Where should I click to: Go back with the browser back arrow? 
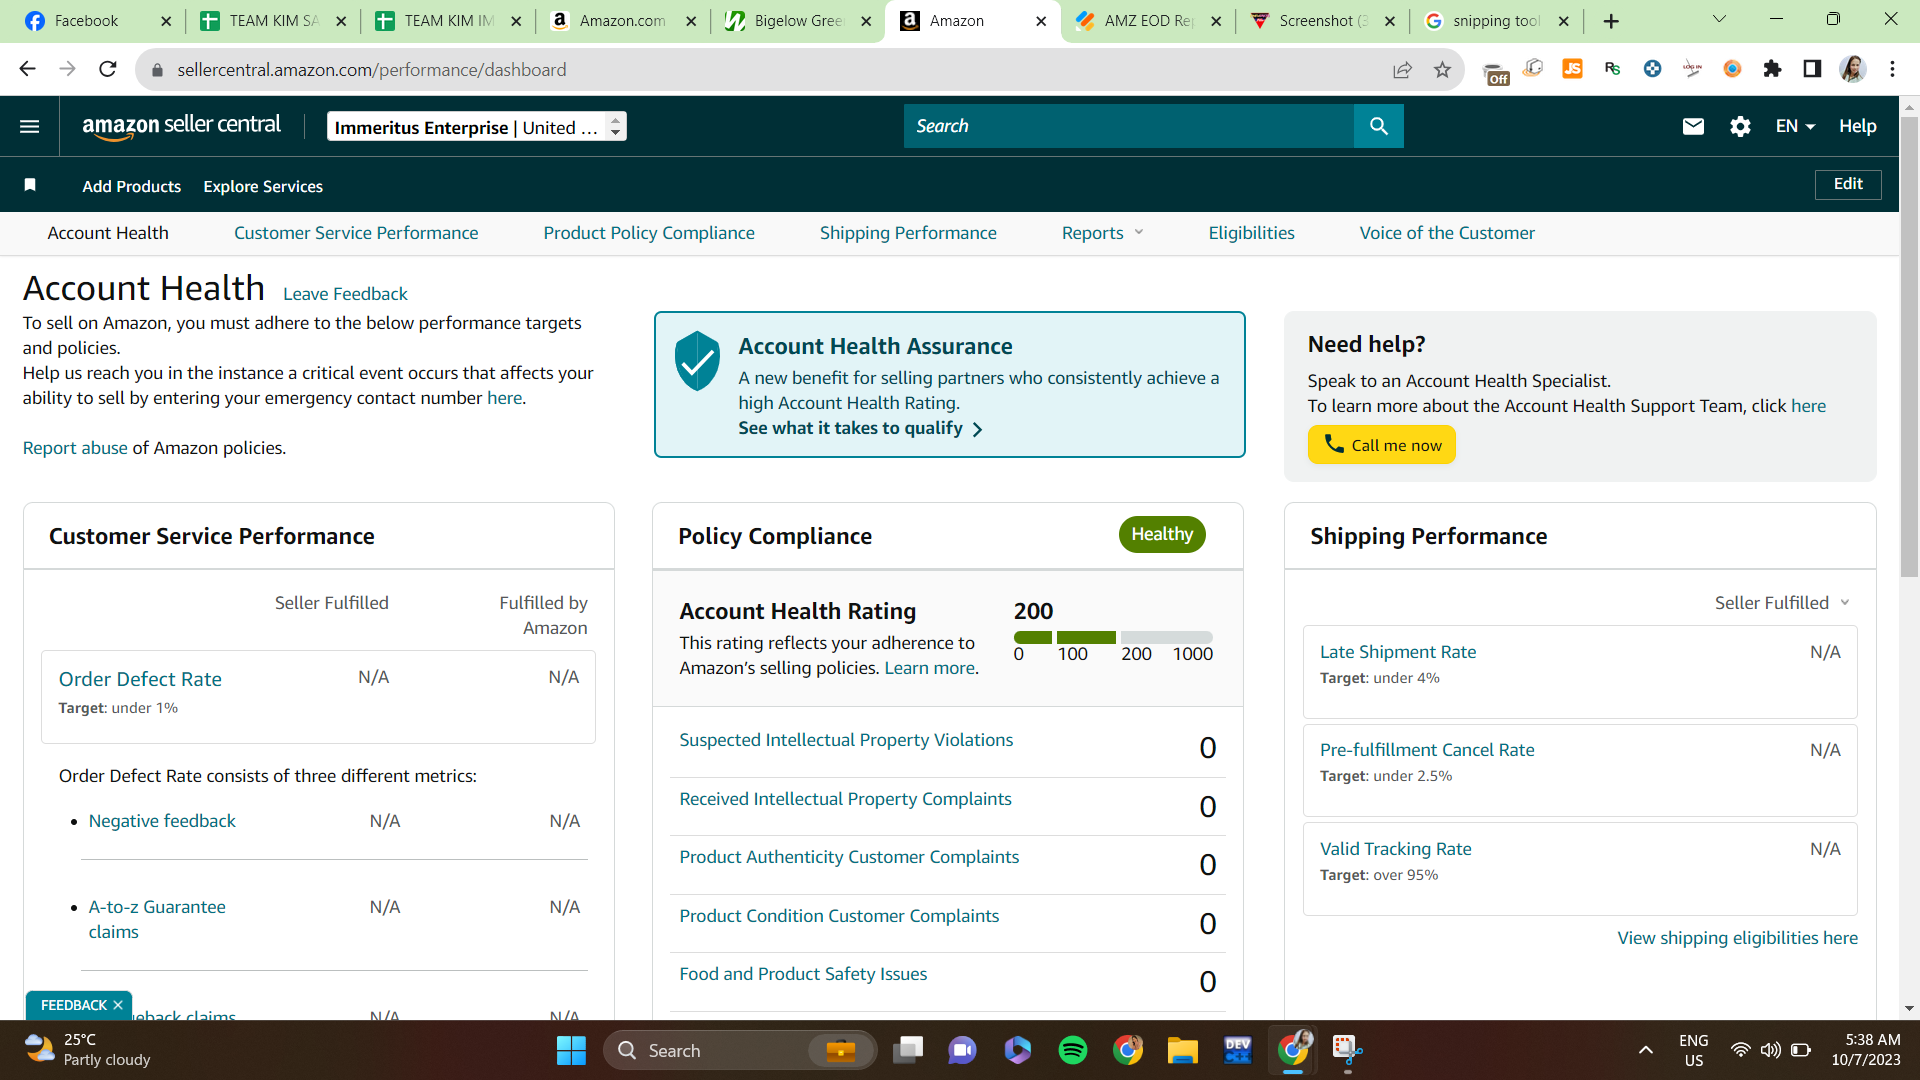click(x=27, y=69)
